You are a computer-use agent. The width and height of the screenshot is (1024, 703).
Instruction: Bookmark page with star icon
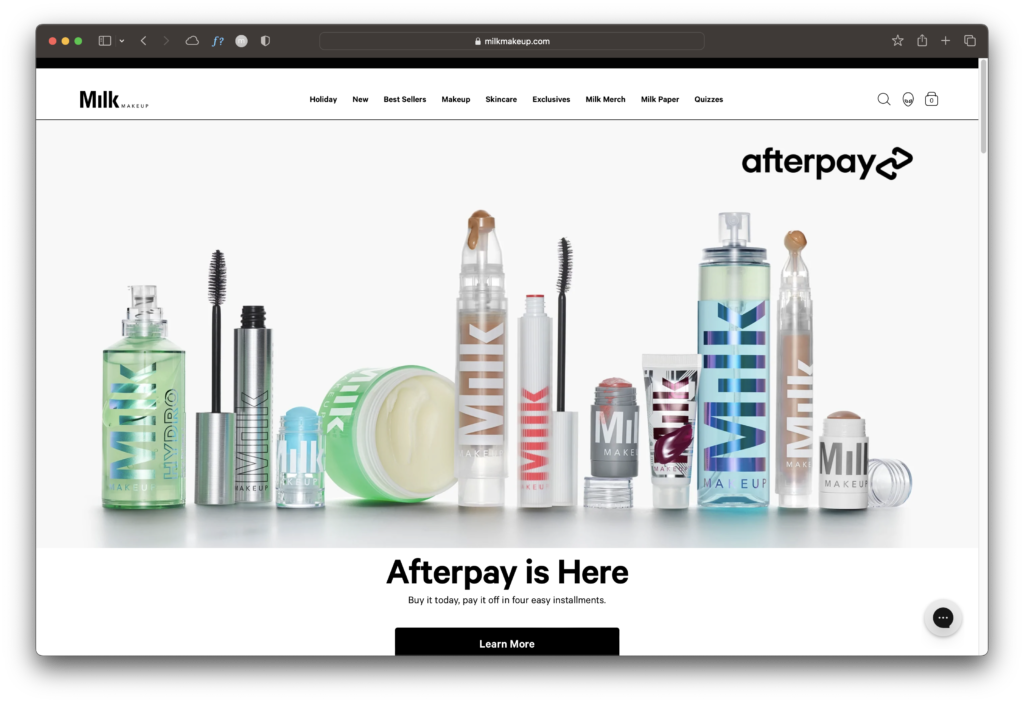[x=897, y=41]
